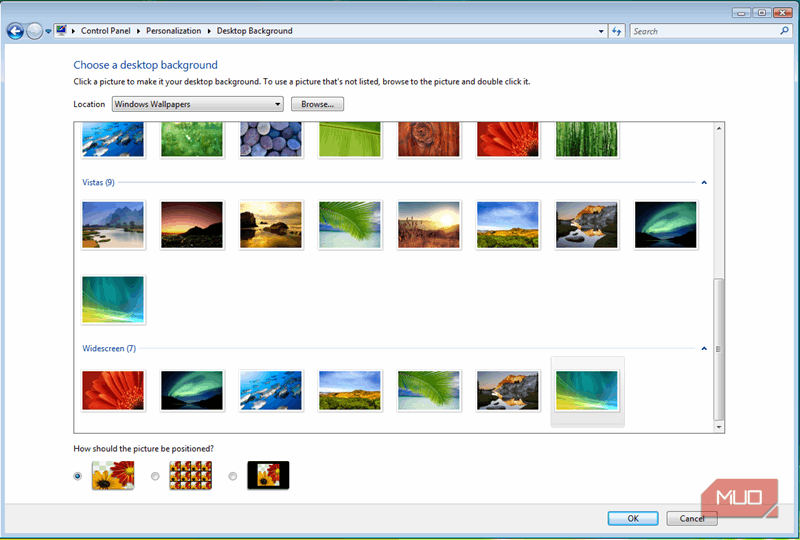
Task: Go to Personalization in the breadcrumb
Action: (x=174, y=31)
